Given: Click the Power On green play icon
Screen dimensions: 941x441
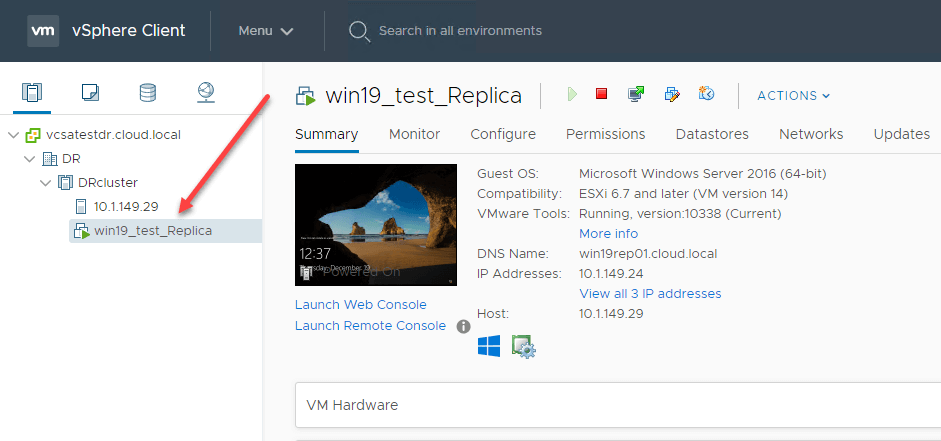Looking at the screenshot, I should [573, 94].
